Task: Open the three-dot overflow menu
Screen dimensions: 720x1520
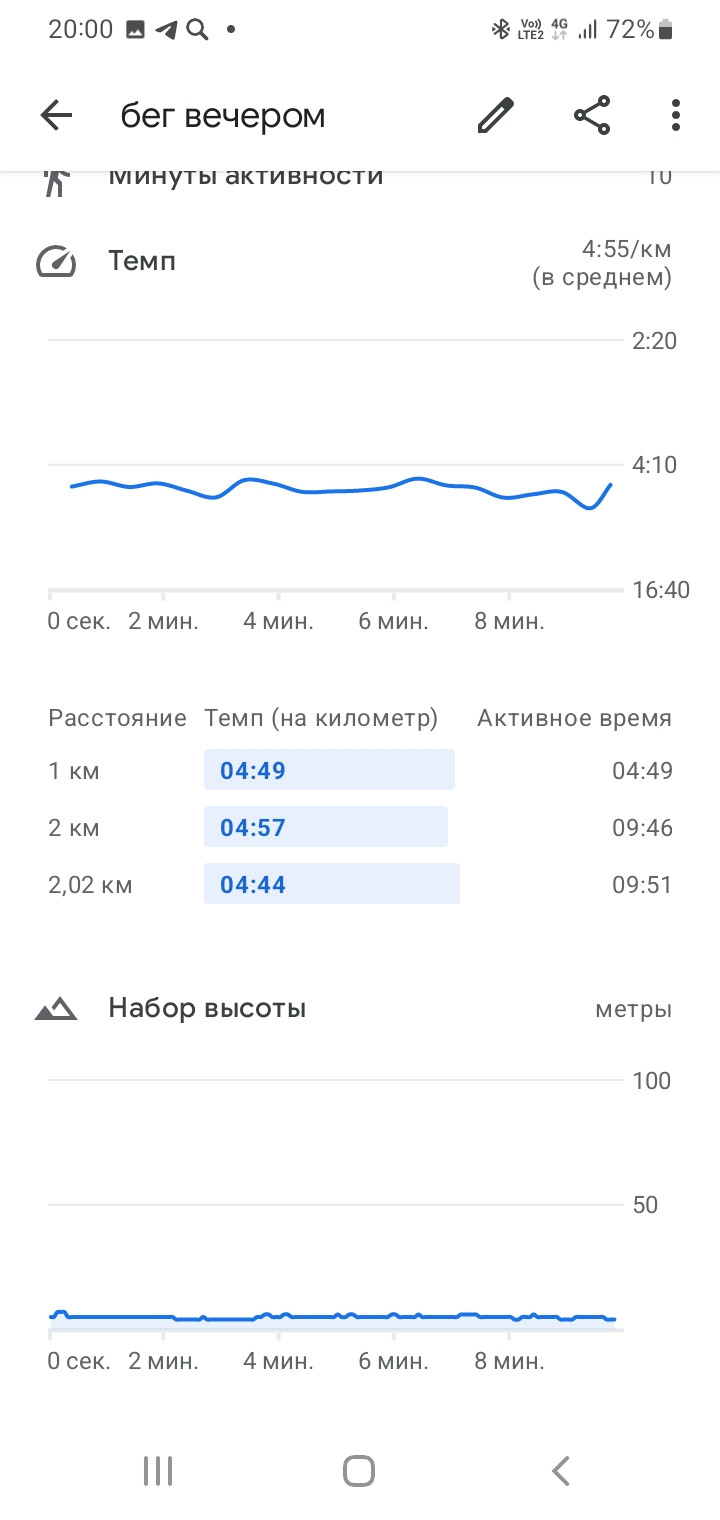Action: [676, 116]
